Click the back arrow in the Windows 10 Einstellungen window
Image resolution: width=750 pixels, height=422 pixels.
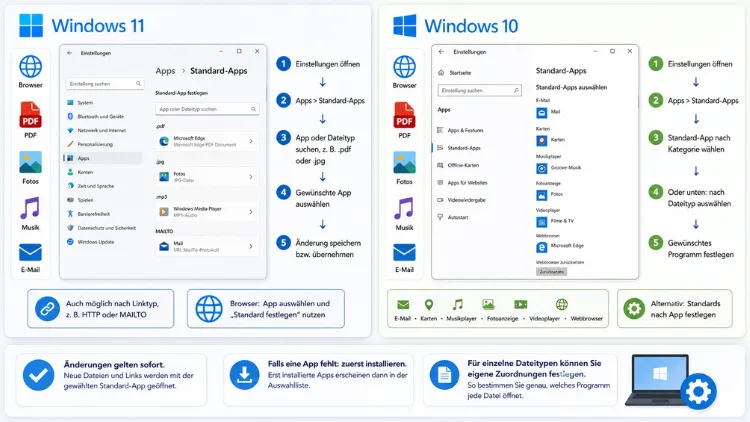pos(441,52)
